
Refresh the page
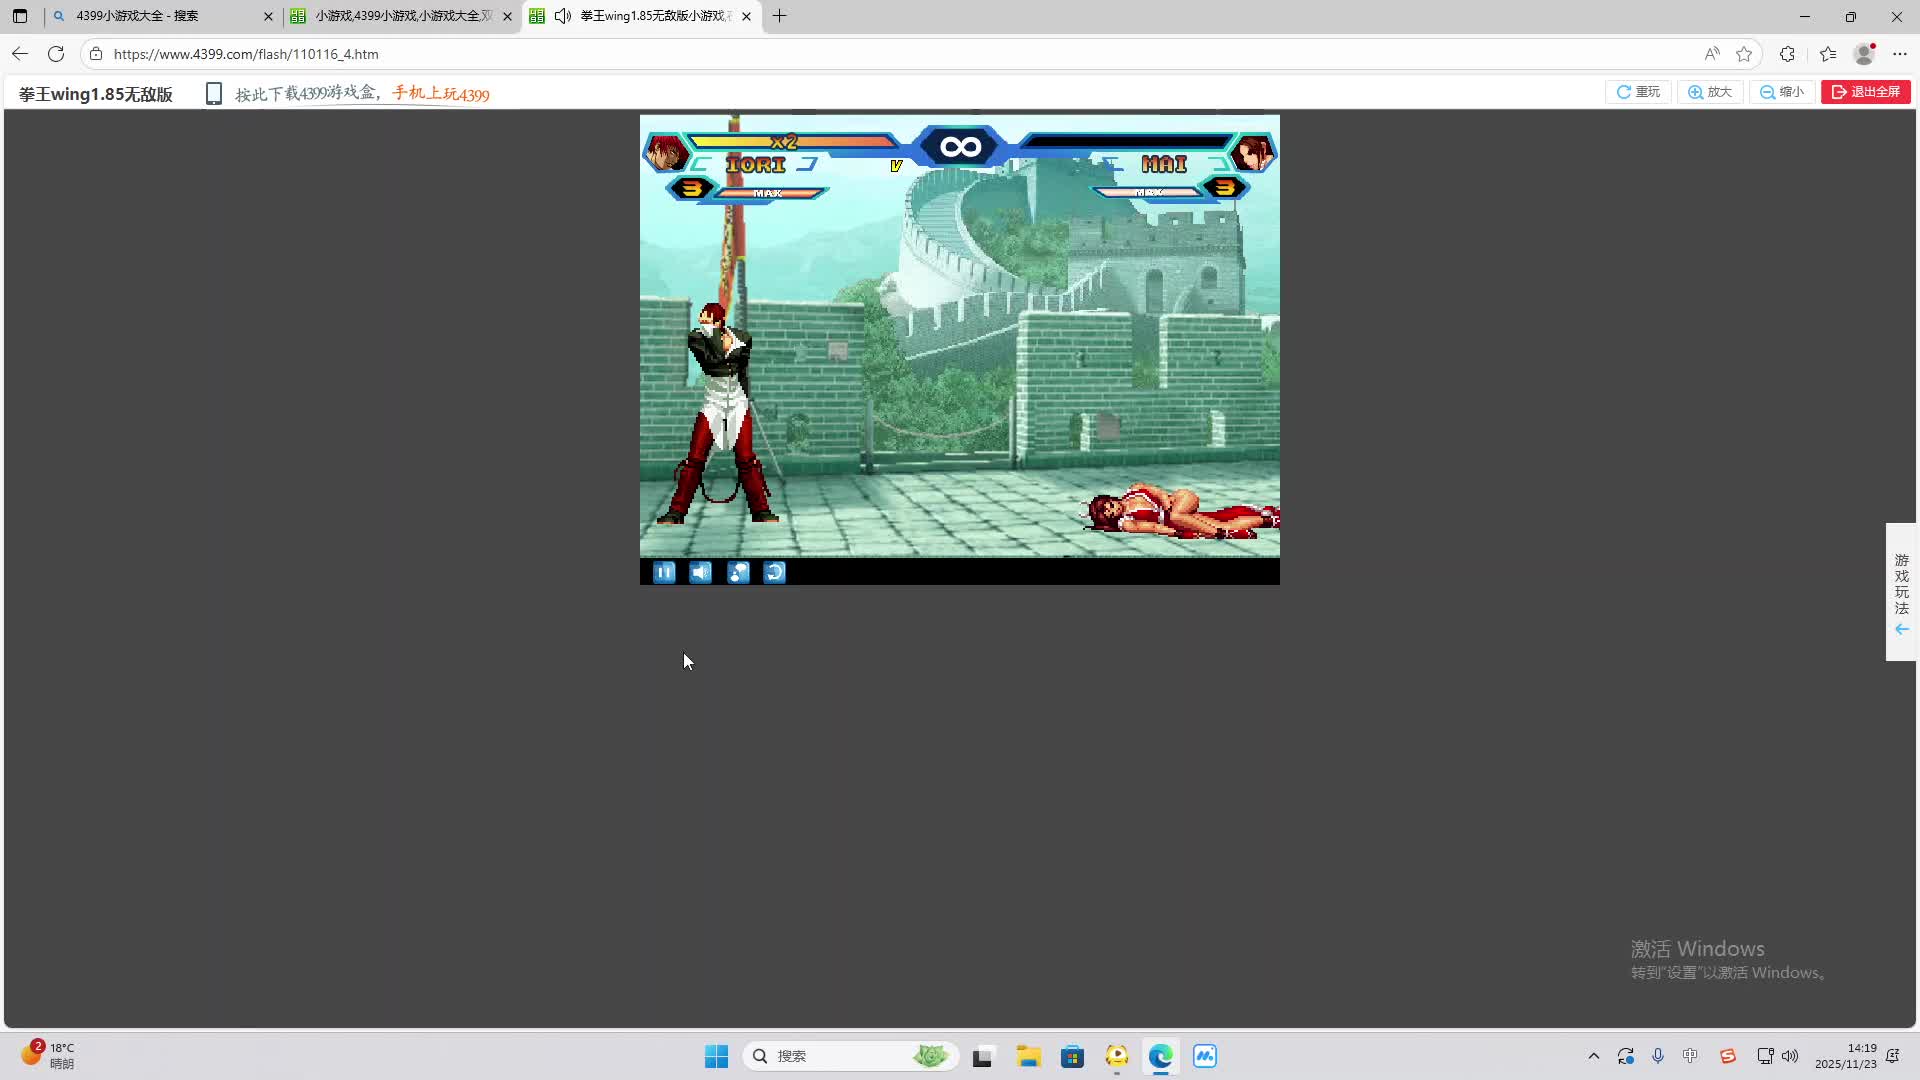(56, 54)
